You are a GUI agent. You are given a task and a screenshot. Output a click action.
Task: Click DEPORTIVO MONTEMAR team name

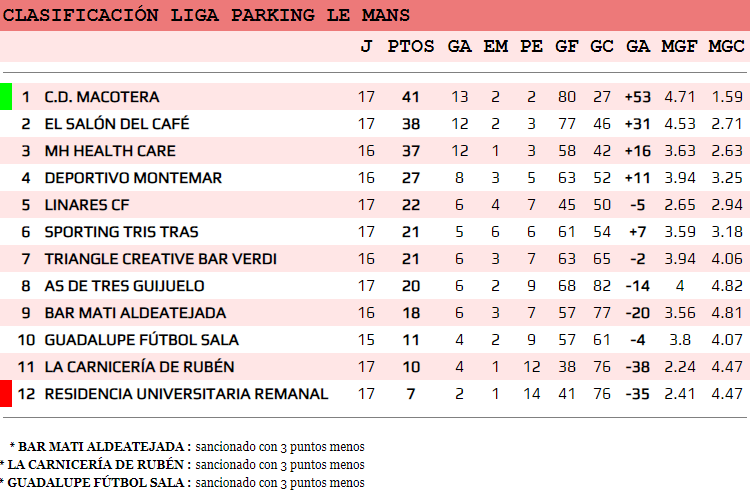click(133, 178)
